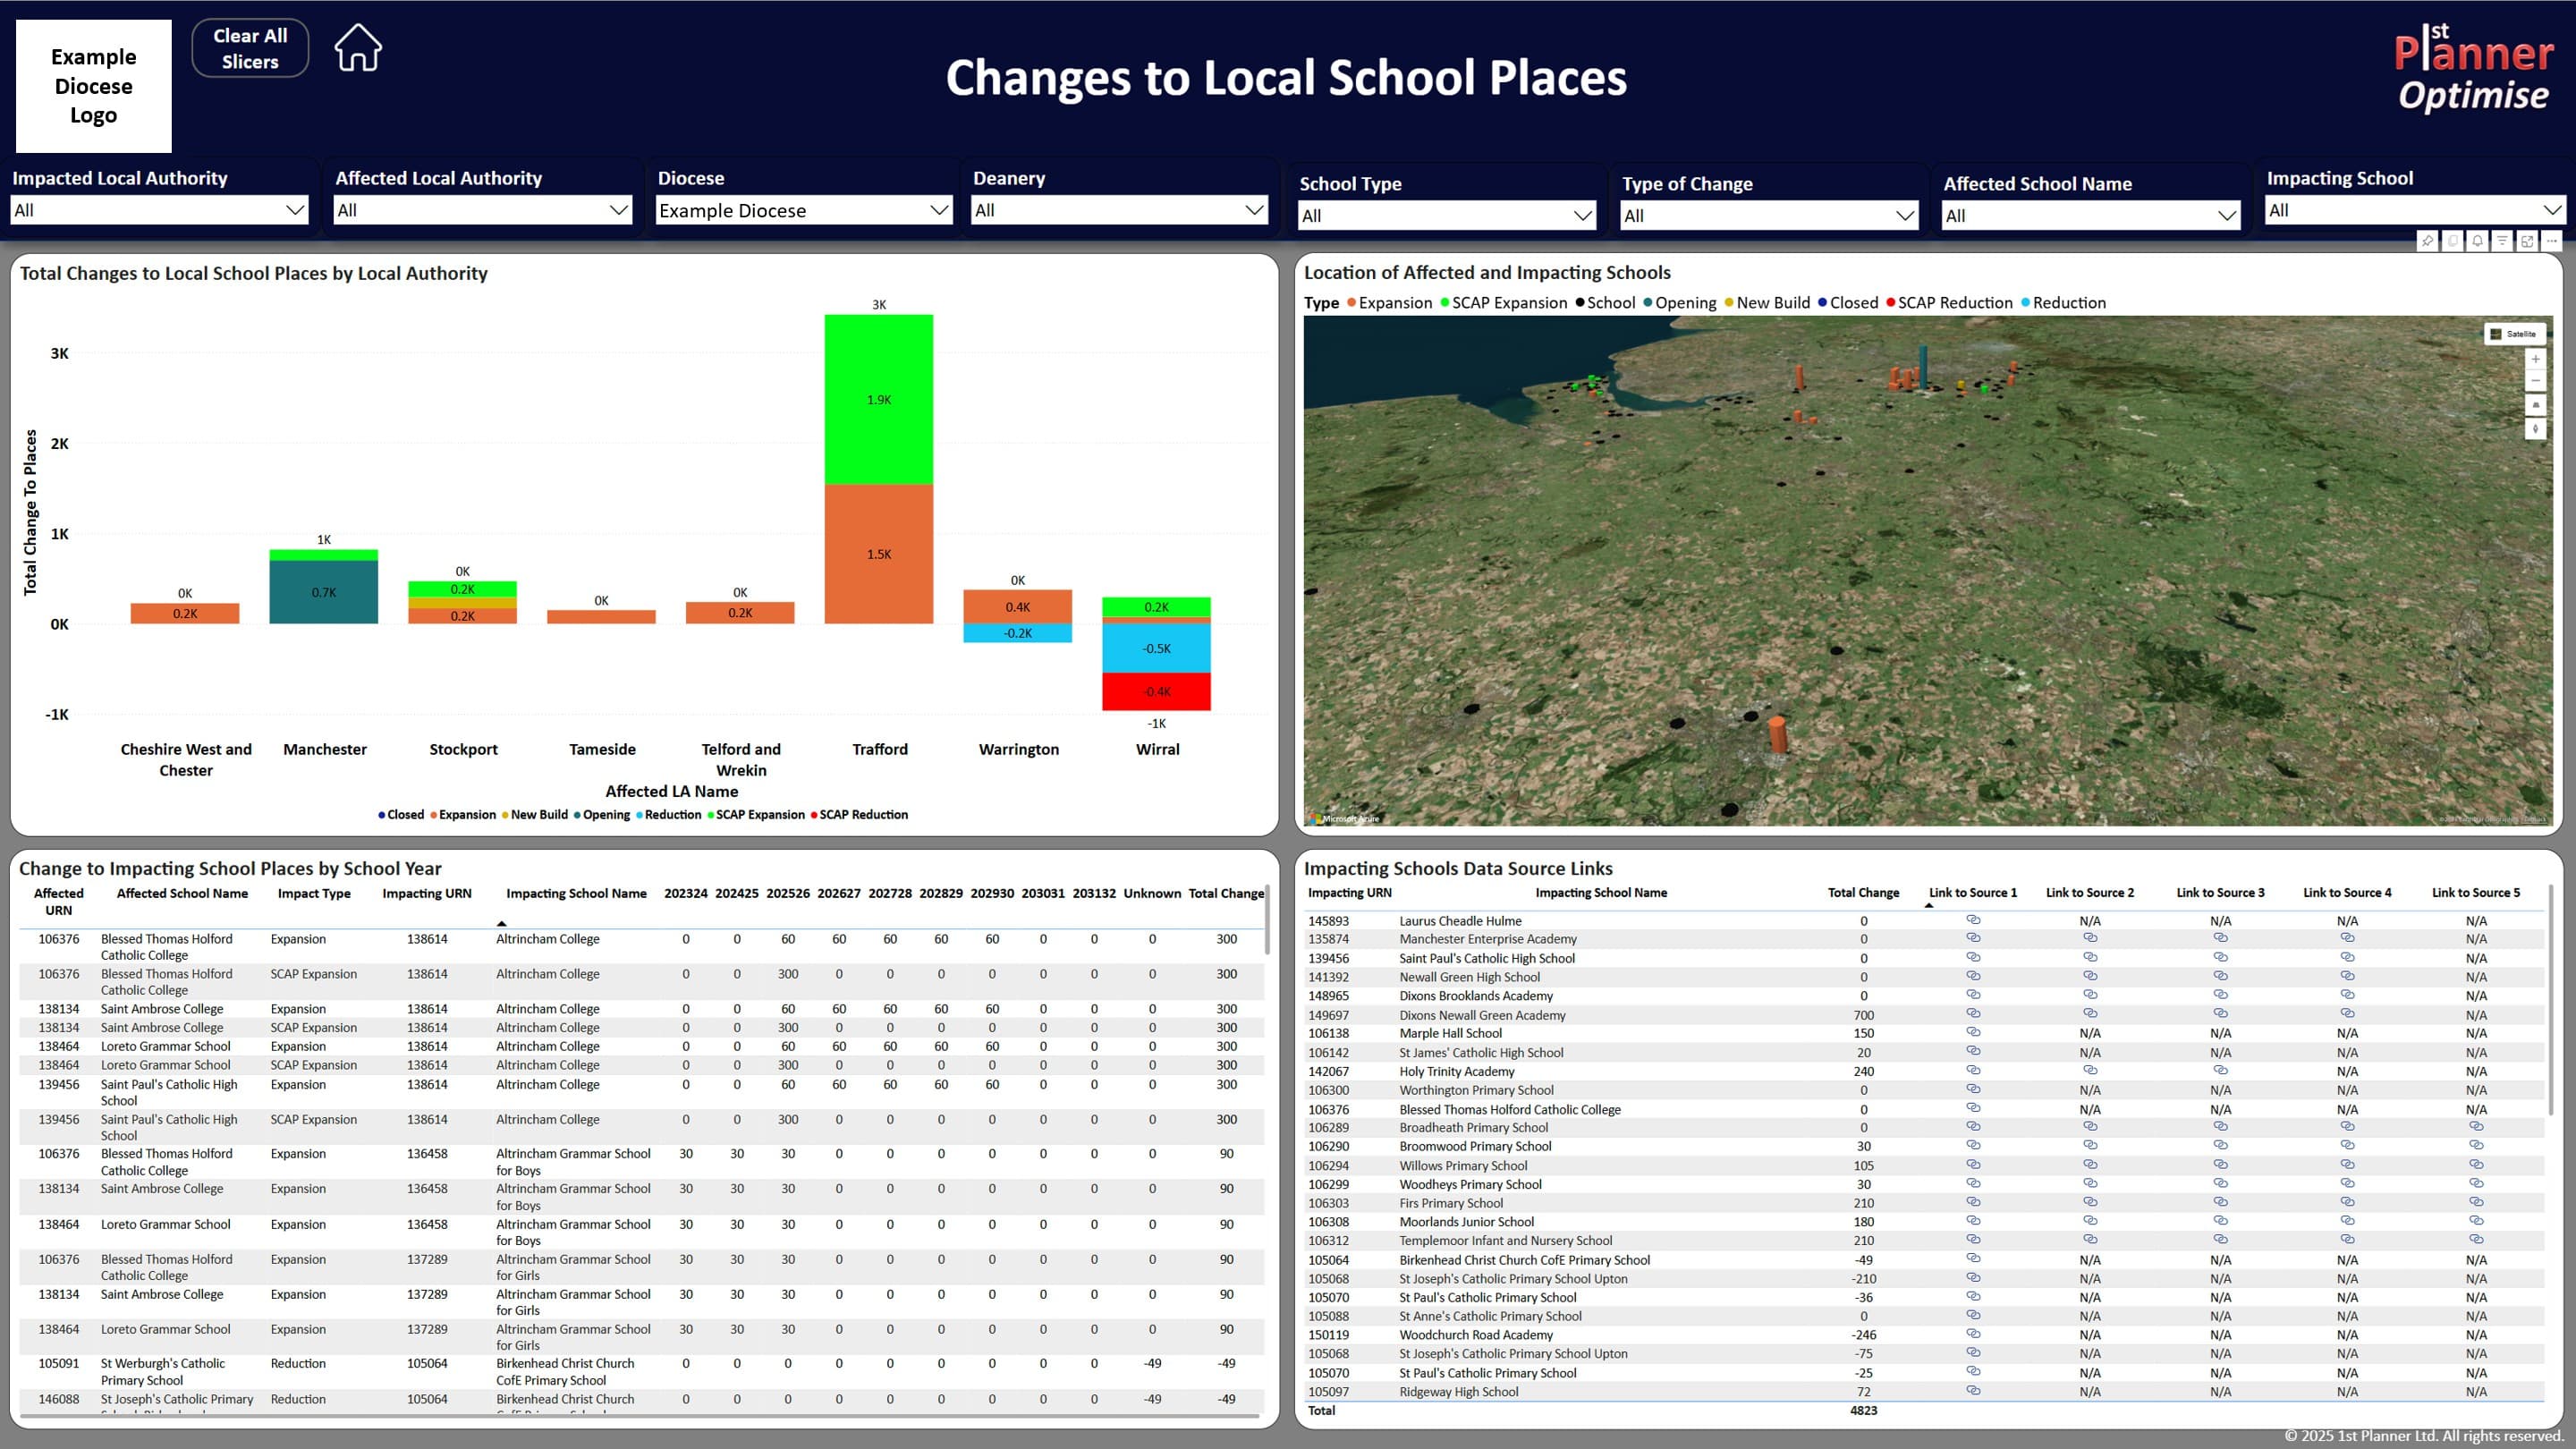
Task: Click the map tilt control icon
Action: [x=2536, y=406]
